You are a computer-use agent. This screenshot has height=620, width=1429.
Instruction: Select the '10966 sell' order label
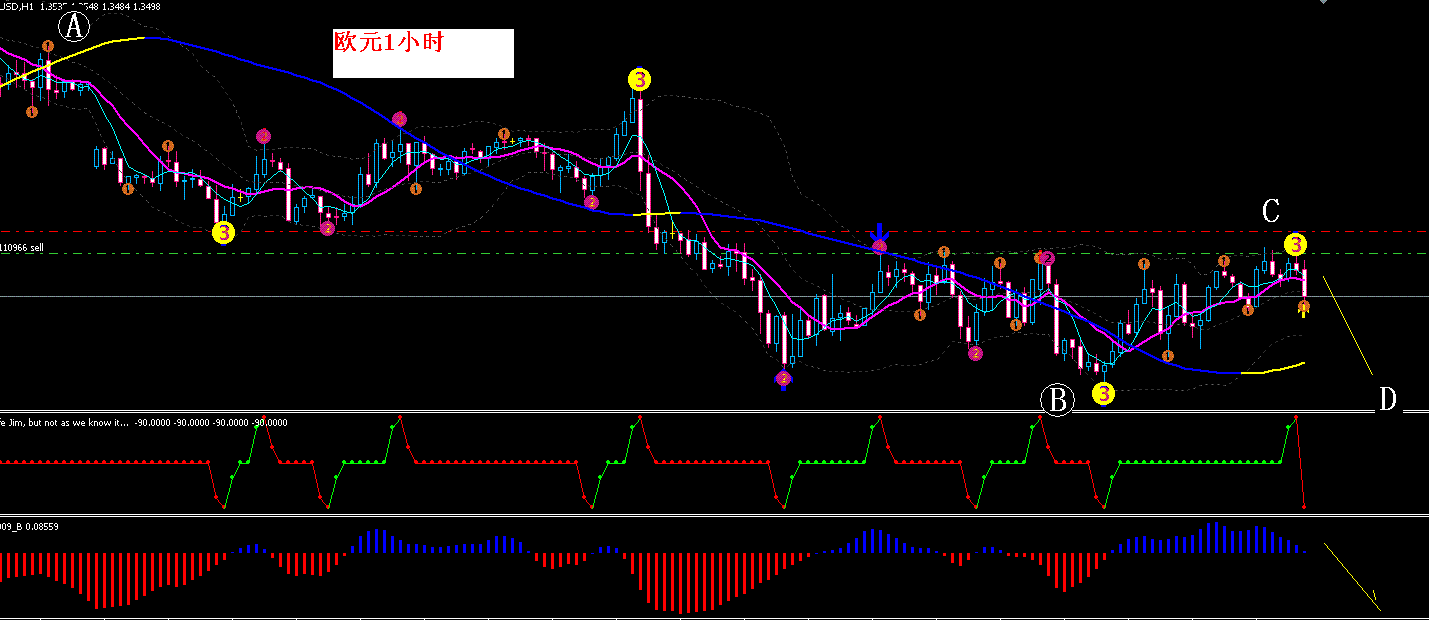[x=22, y=247]
